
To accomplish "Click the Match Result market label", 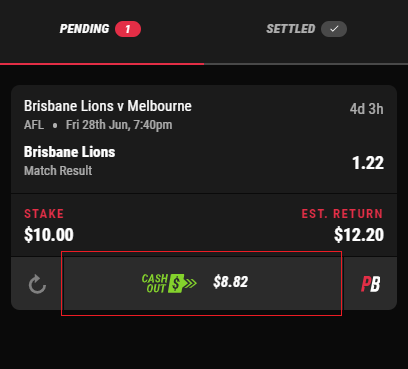I will point(58,171).
